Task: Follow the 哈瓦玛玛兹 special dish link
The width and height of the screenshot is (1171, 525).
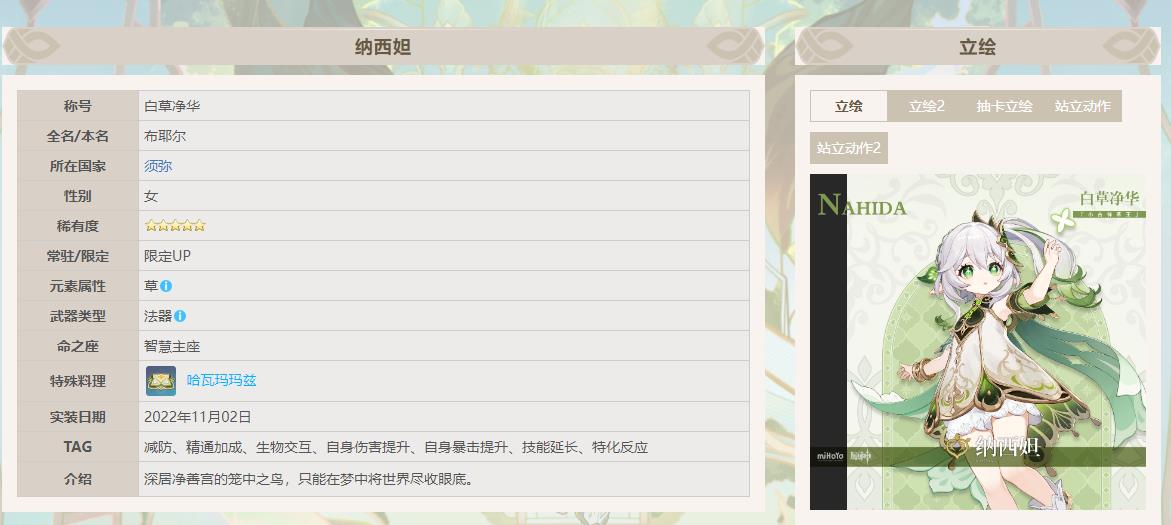Action: pyautogui.click(x=221, y=381)
